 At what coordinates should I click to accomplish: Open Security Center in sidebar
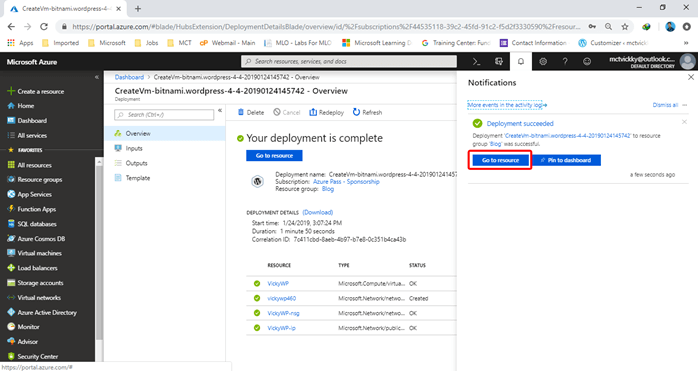pos(33,356)
